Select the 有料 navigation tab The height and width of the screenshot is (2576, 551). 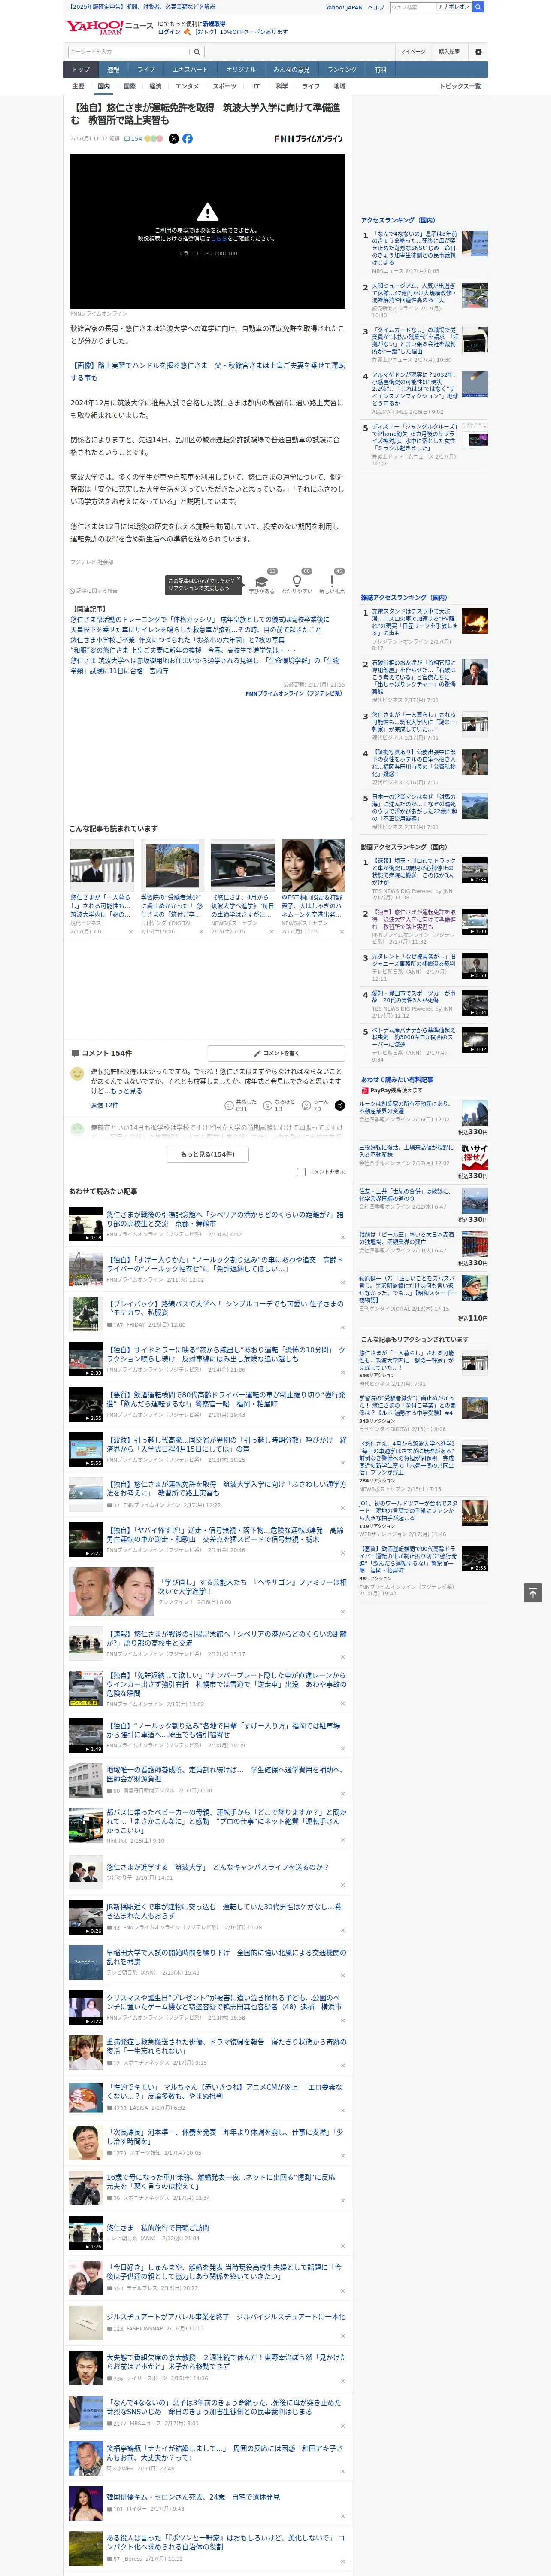(x=380, y=70)
